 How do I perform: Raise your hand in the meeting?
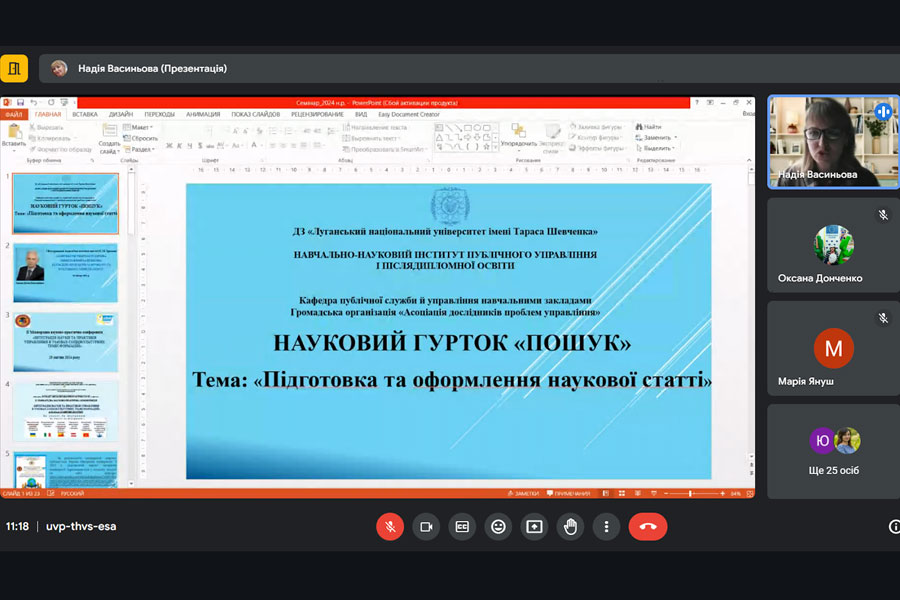pos(570,526)
